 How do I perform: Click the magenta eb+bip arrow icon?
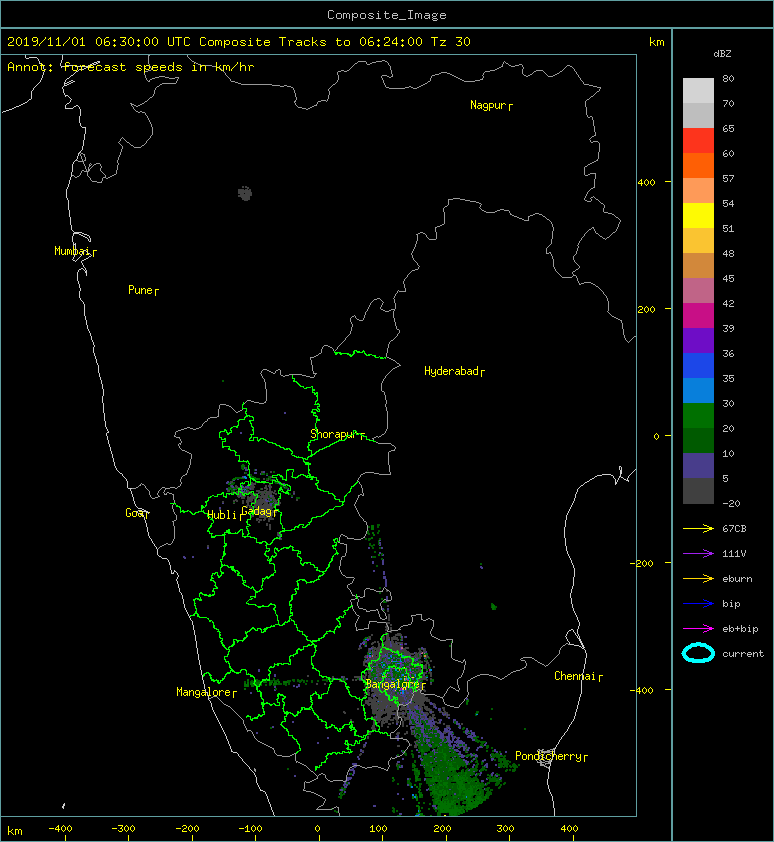point(698,628)
